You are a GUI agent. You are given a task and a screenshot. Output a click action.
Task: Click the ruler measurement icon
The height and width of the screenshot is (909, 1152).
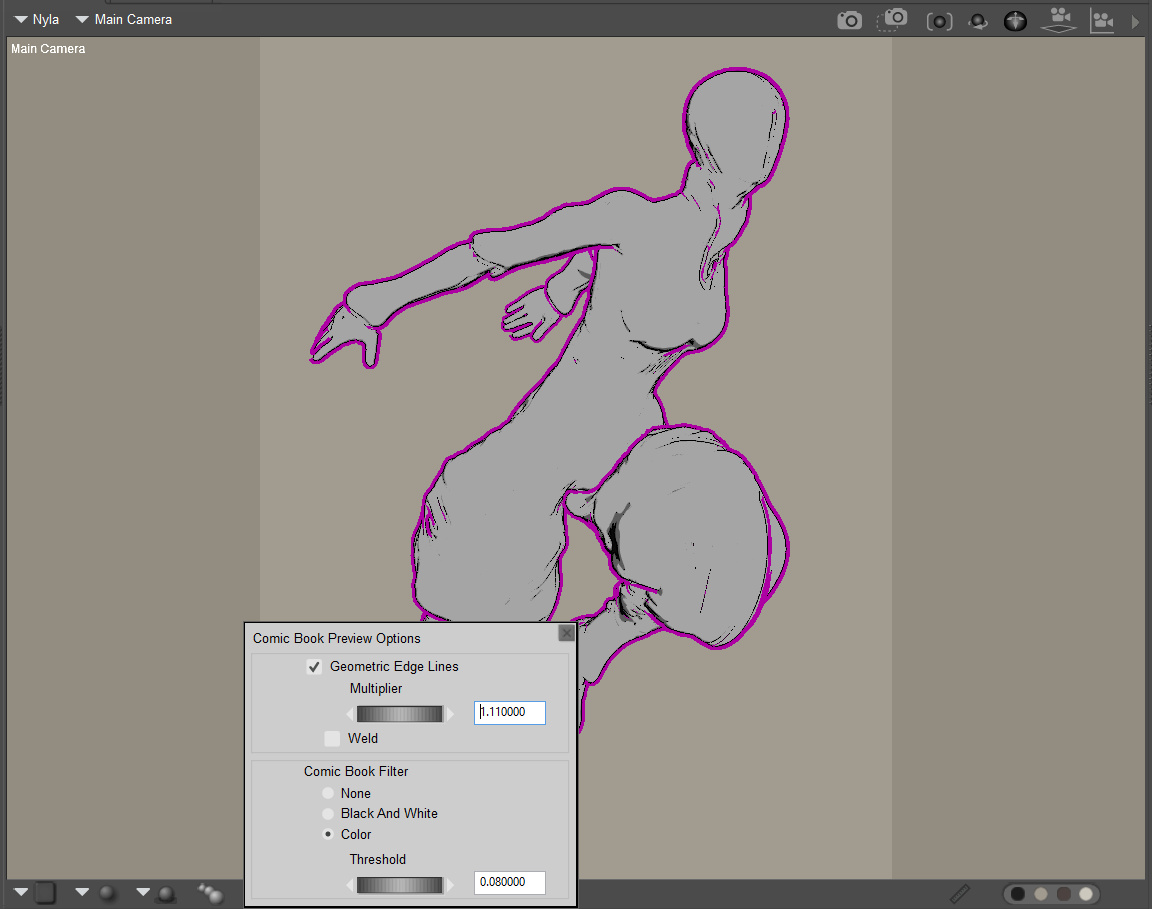tap(960, 893)
